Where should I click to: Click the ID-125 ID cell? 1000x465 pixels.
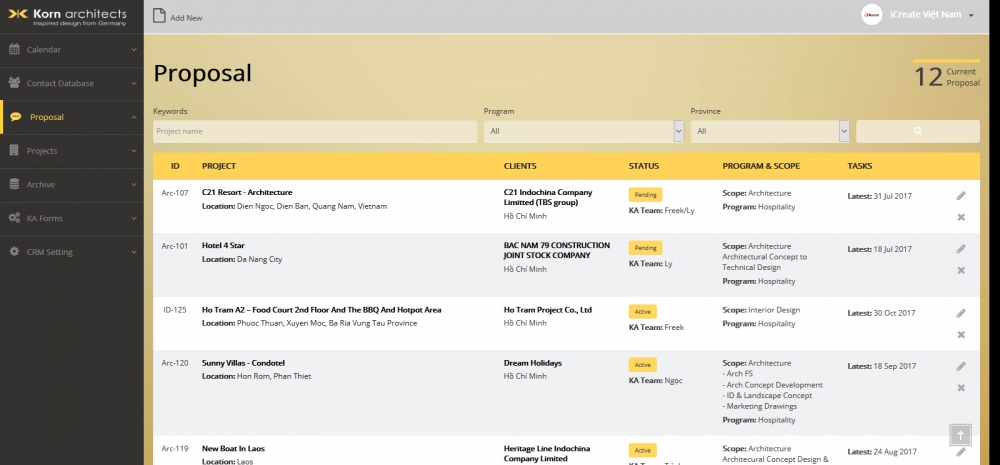[175, 310]
